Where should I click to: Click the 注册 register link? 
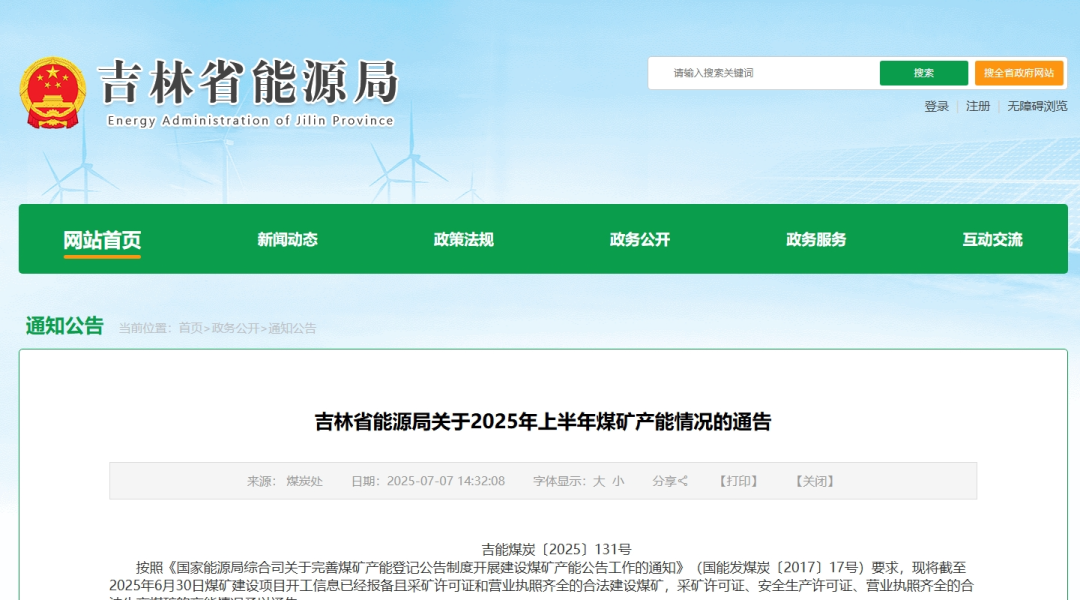tap(978, 106)
